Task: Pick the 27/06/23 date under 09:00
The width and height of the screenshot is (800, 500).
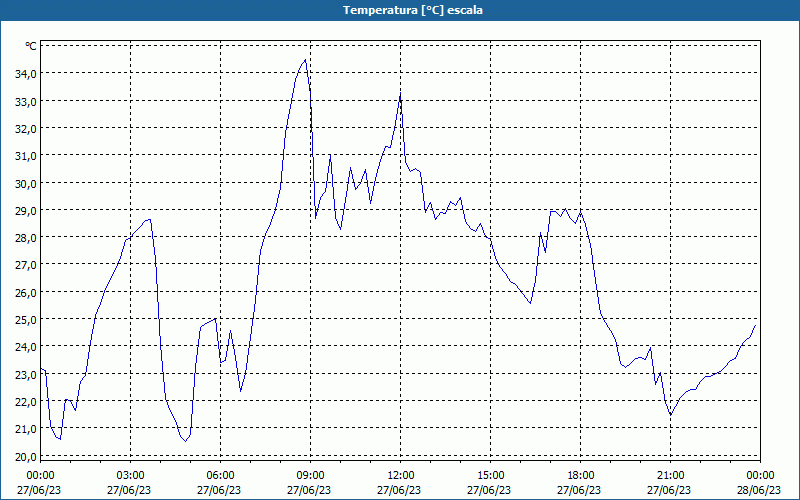Action: 309,490
